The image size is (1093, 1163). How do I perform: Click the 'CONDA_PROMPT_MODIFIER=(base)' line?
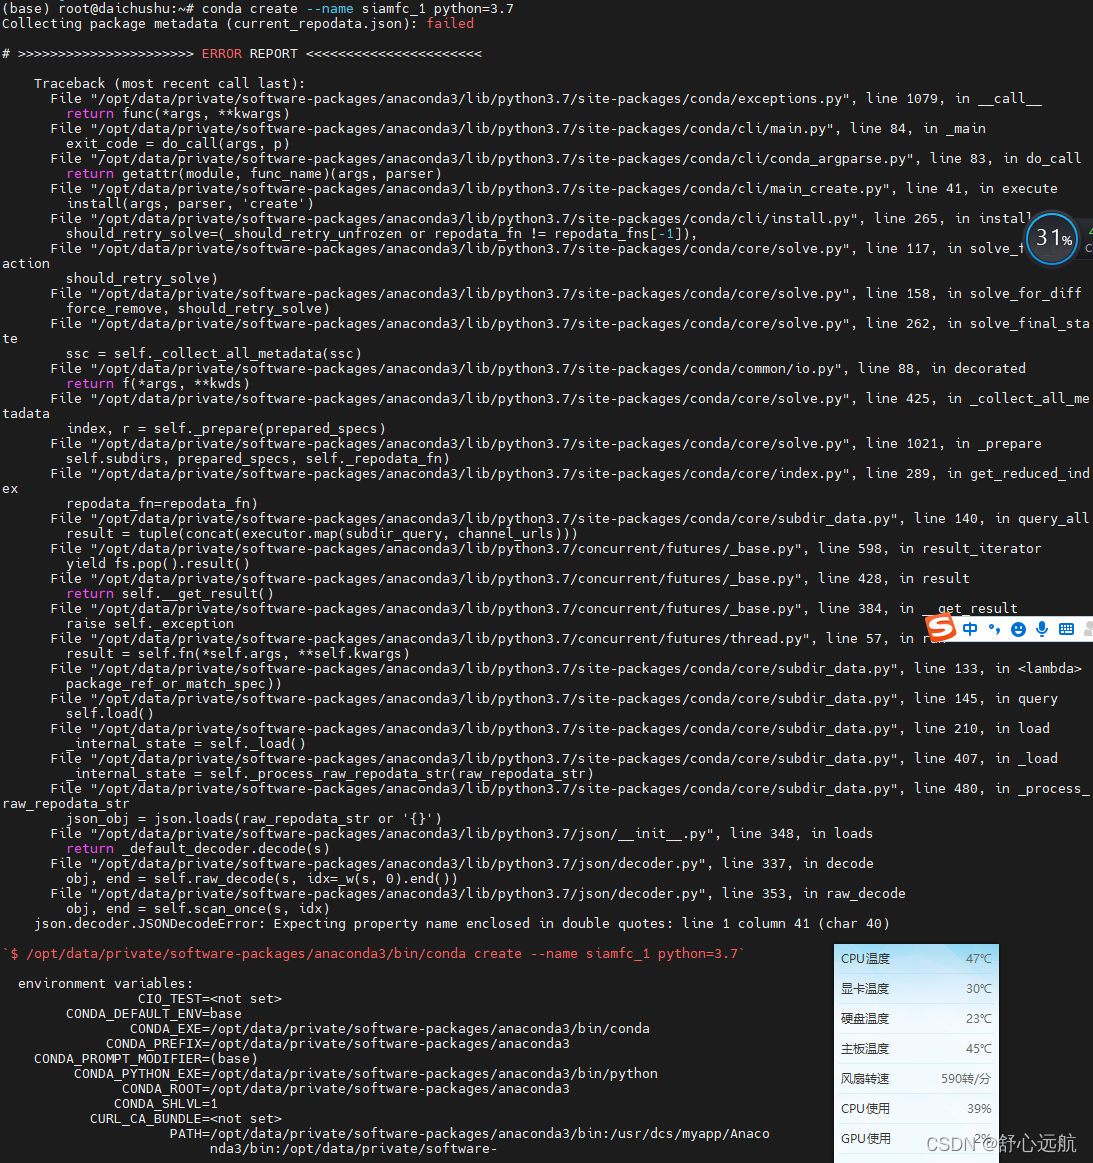click(x=146, y=1058)
